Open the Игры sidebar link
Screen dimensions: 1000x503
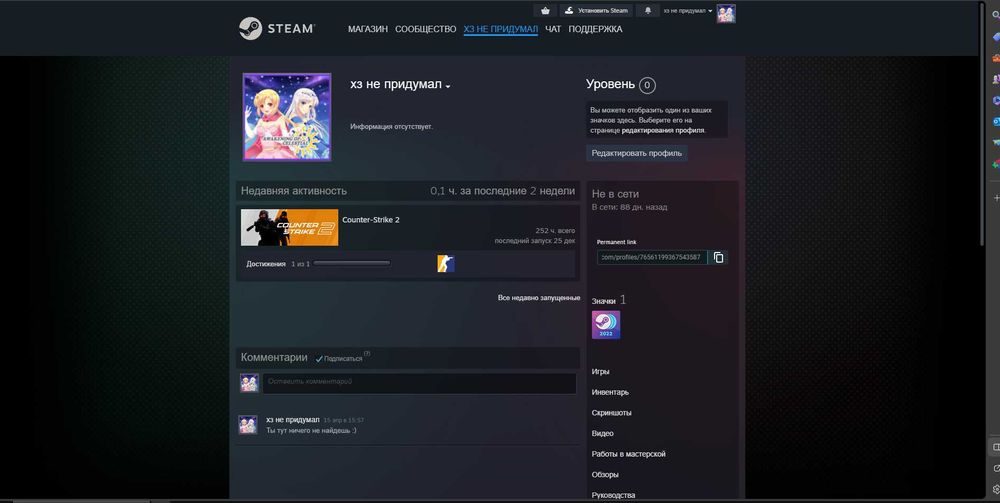pyautogui.click(x=600, y=372)
